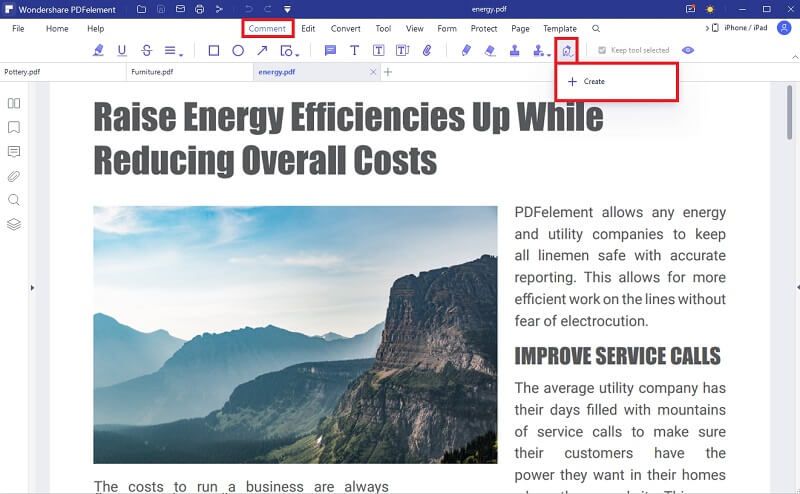Switch to the Pottery.pdf document tab
Image resolution: width=800 pixels, height=494 pixels.
[x=63, y=72]
